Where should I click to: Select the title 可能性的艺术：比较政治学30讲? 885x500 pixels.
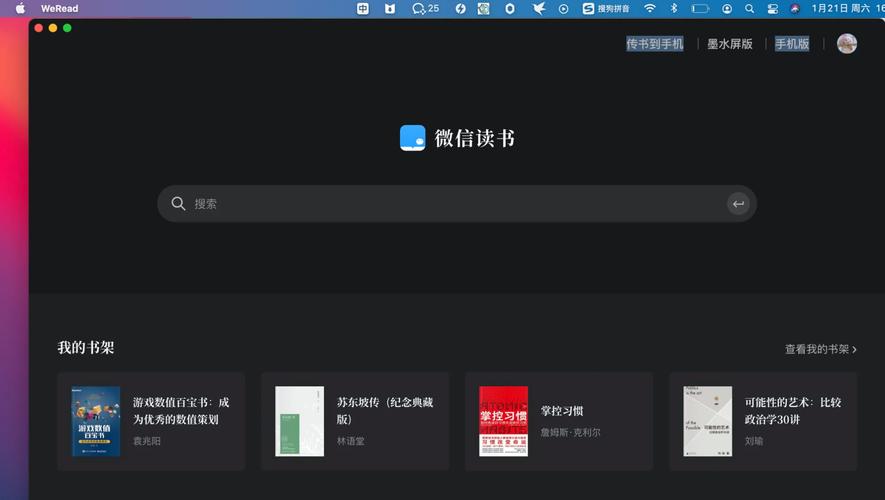(793, 411)
